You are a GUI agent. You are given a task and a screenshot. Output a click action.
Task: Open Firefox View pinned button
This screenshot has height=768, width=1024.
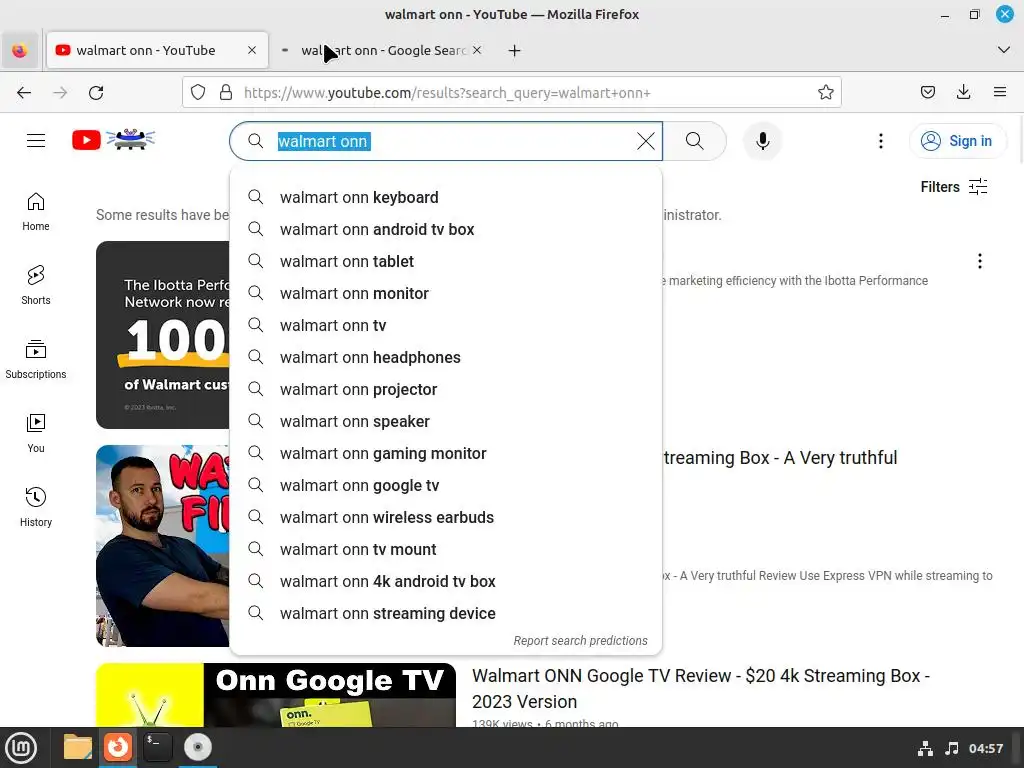click(x=20, y=50)
